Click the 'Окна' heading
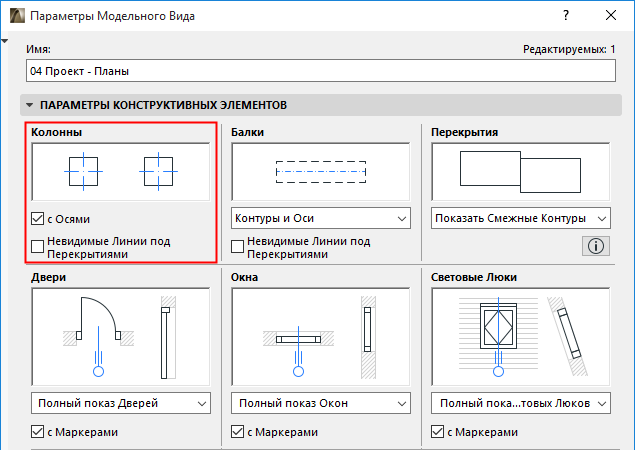Viewport: 635px width, 450px height. (245, 277)
